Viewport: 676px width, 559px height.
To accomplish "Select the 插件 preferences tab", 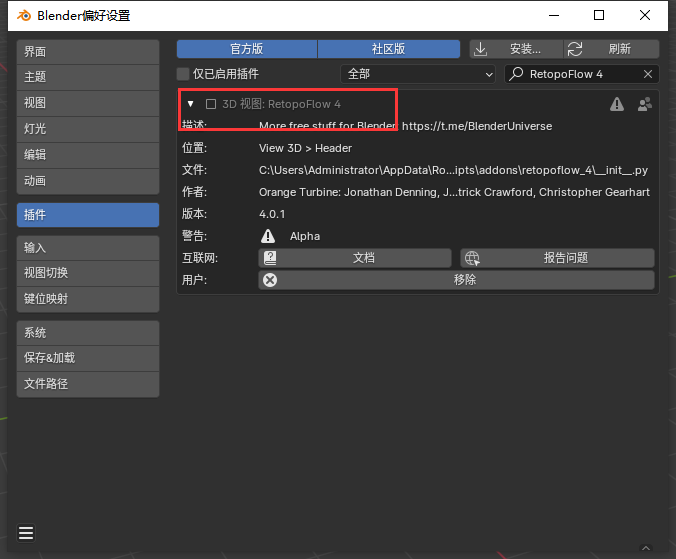I will (88, 215).
